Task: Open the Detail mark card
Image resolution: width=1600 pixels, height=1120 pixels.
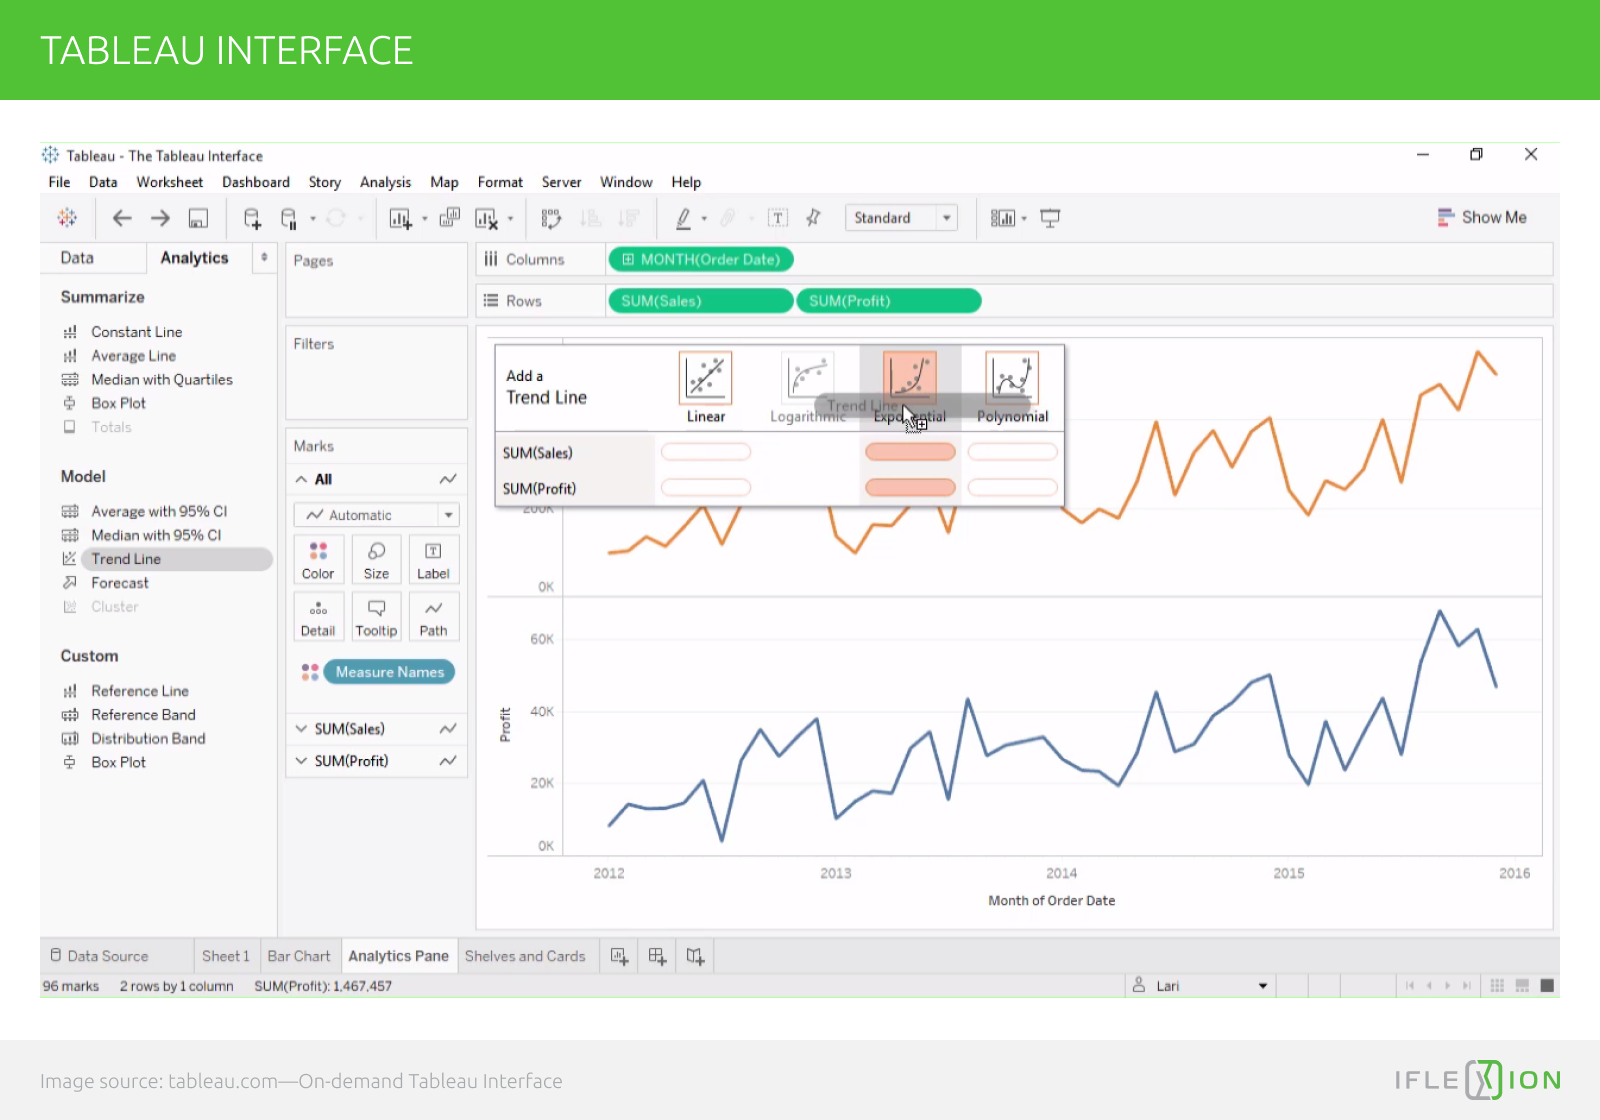Action: [318, 617]
